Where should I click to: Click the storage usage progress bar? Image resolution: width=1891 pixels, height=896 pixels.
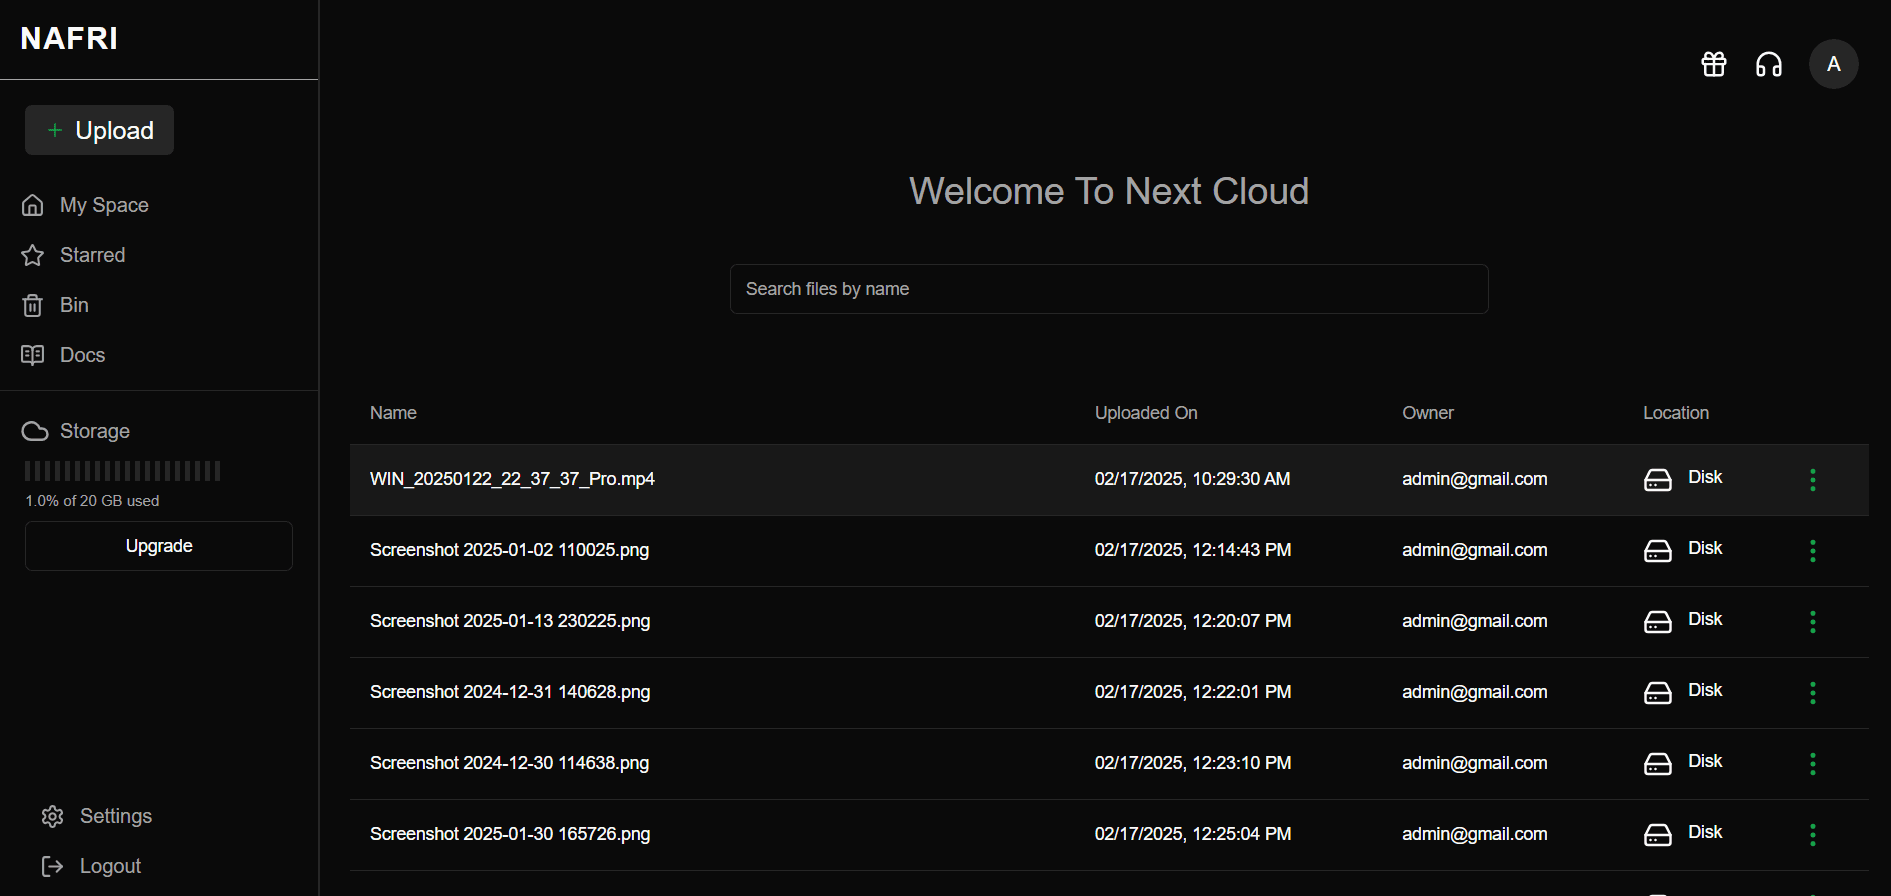tap(123, 471)
